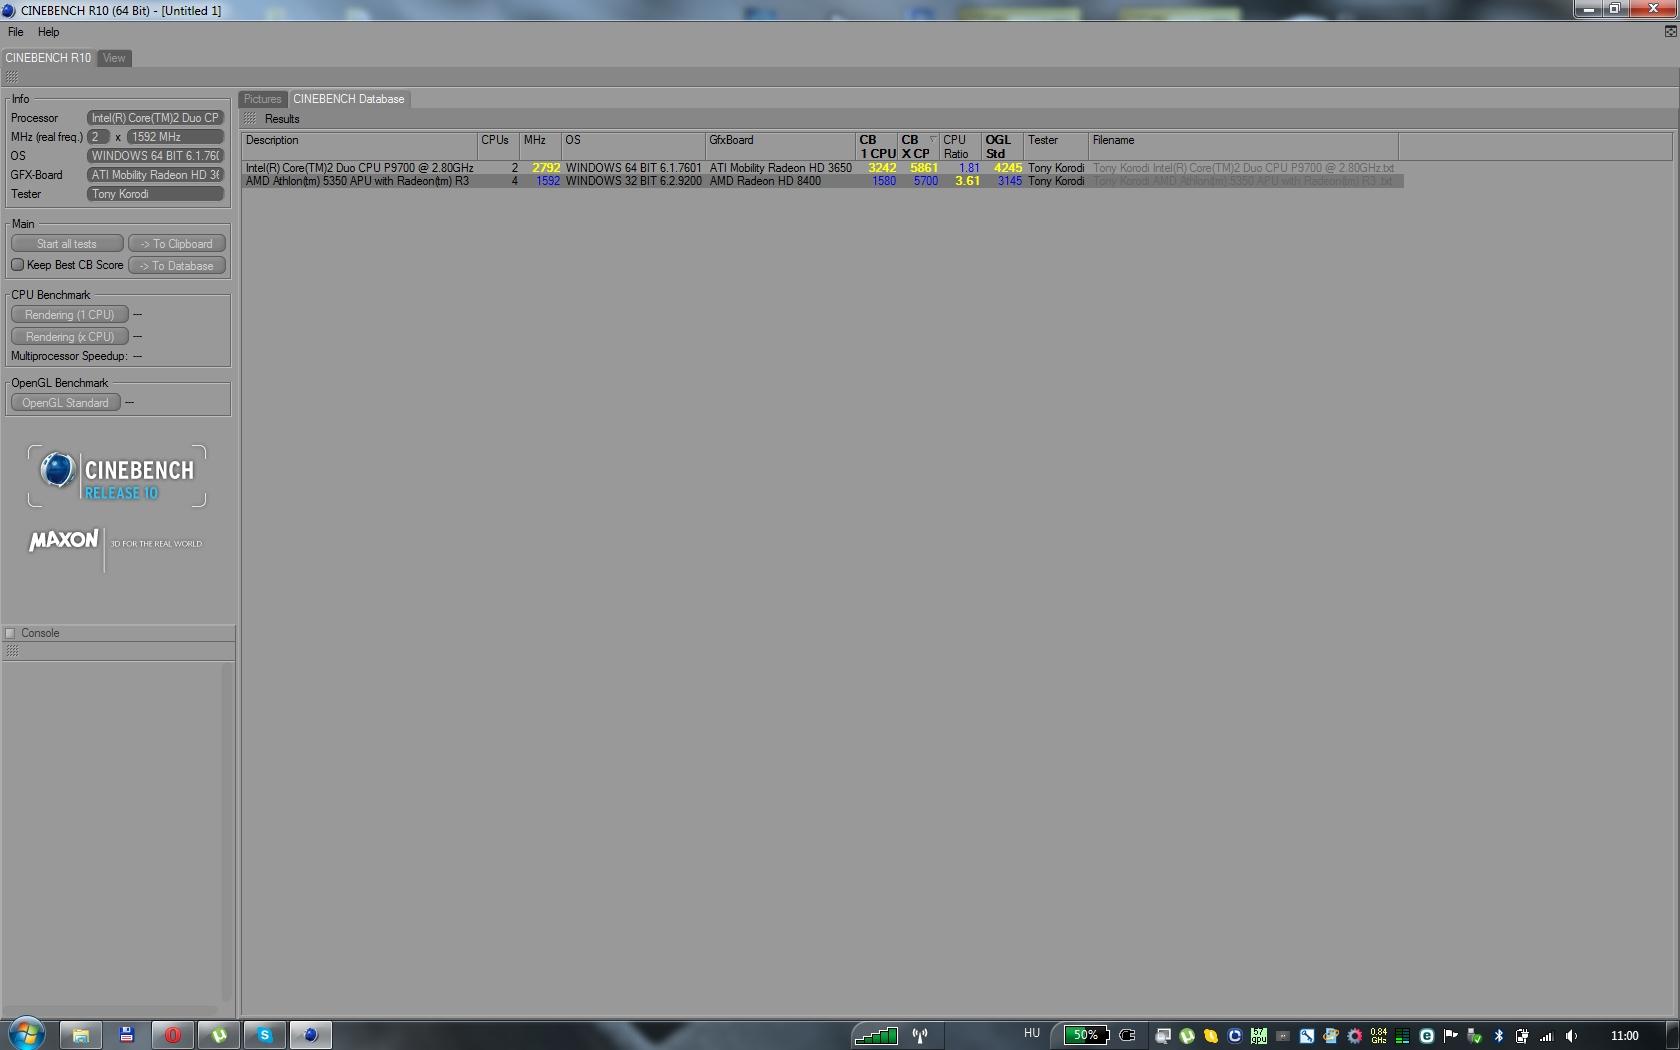Click the Bluetooth tray icon
The height and width of the screenshot is (1050, 1680).
(x=1498, y=1036)
